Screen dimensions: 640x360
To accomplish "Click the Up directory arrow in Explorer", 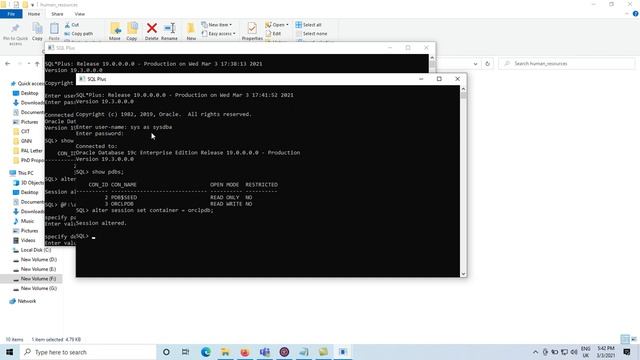I will coord(37,64).
